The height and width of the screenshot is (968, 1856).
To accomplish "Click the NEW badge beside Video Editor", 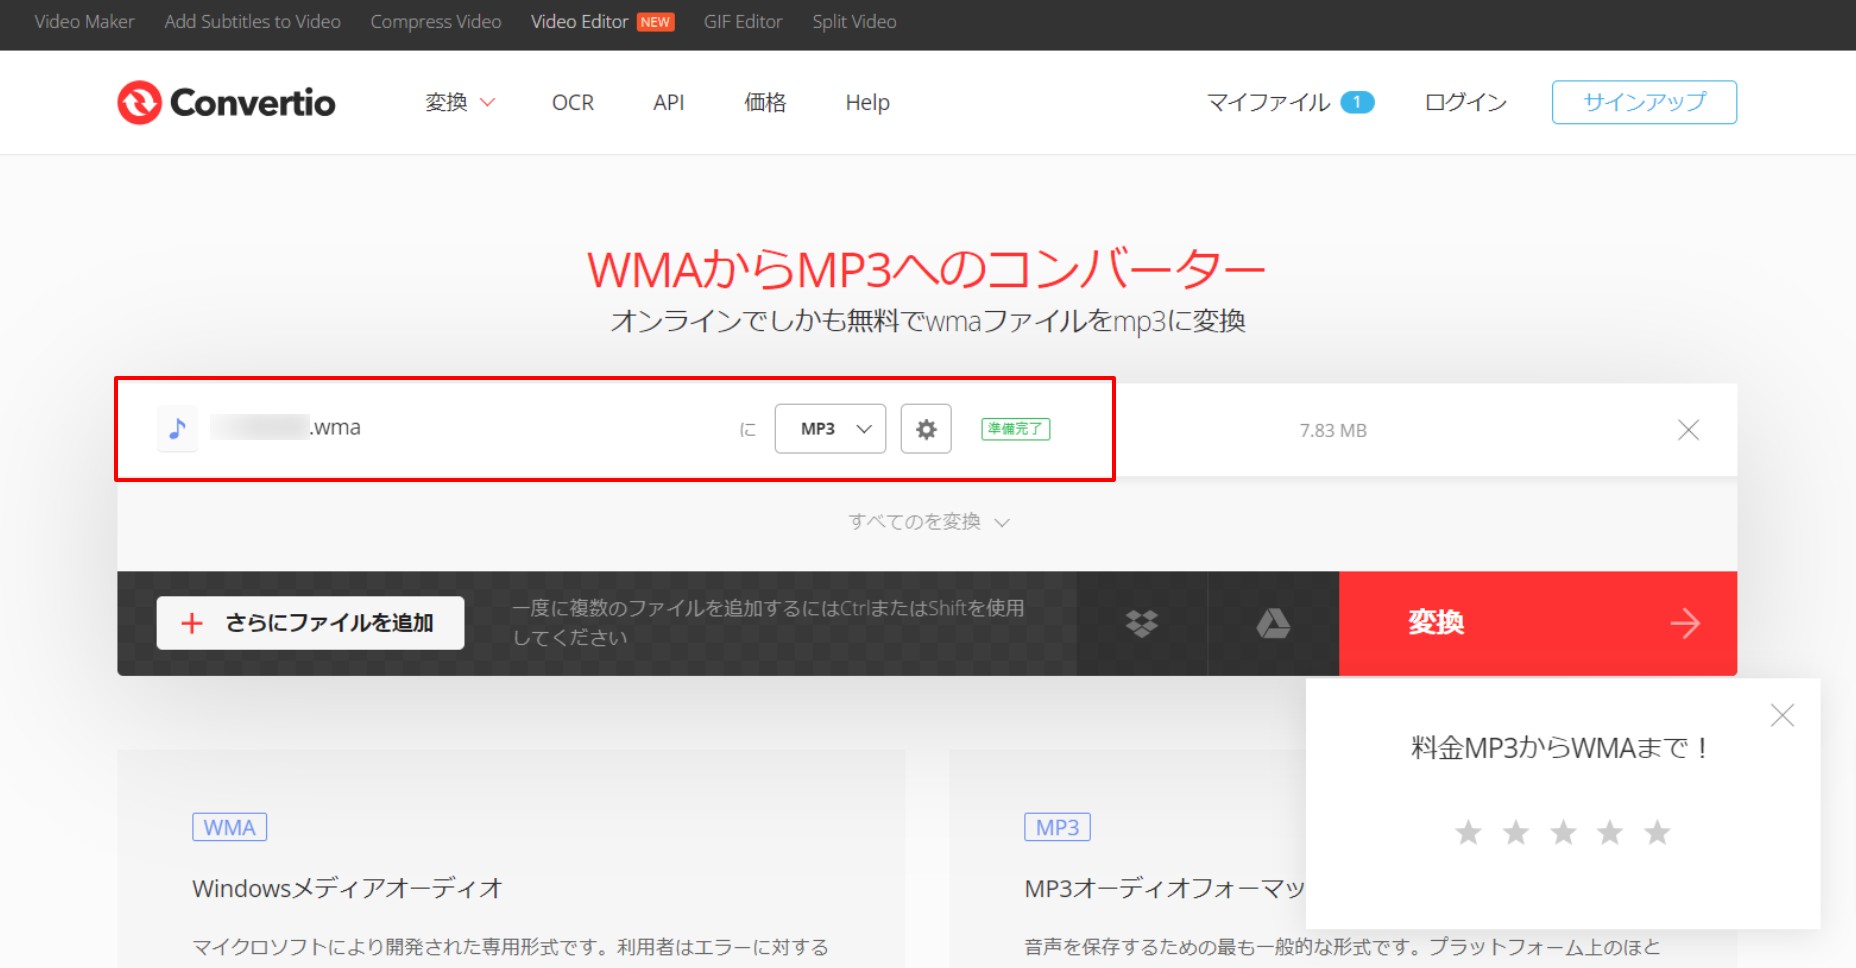I will pos(656,22).
